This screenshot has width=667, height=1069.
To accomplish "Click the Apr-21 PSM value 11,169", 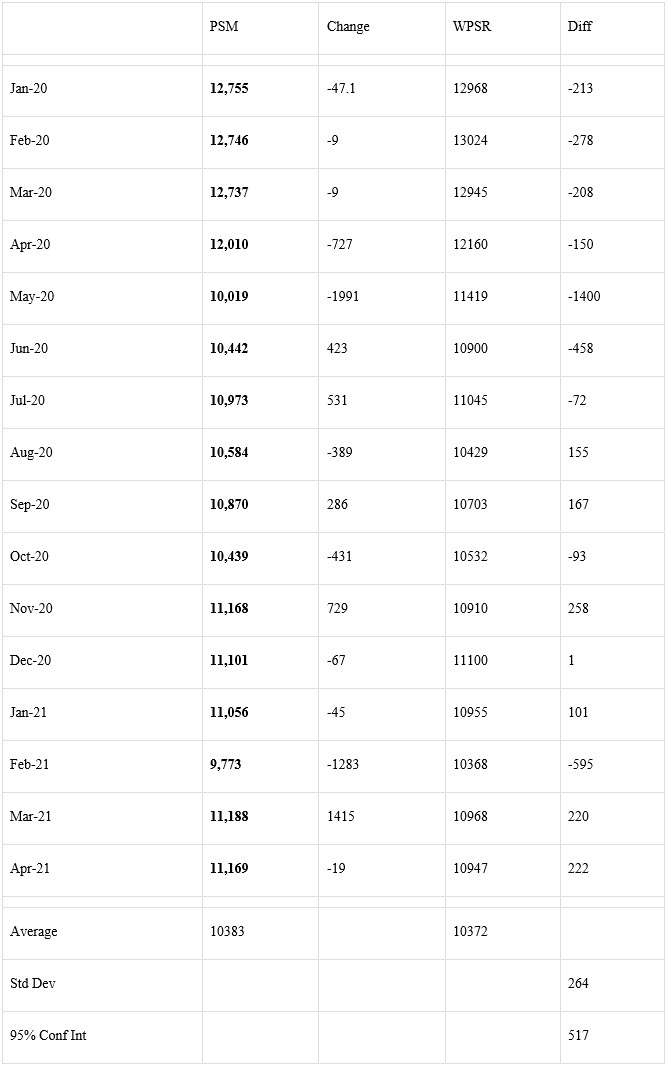I will [x=229, y=869].
